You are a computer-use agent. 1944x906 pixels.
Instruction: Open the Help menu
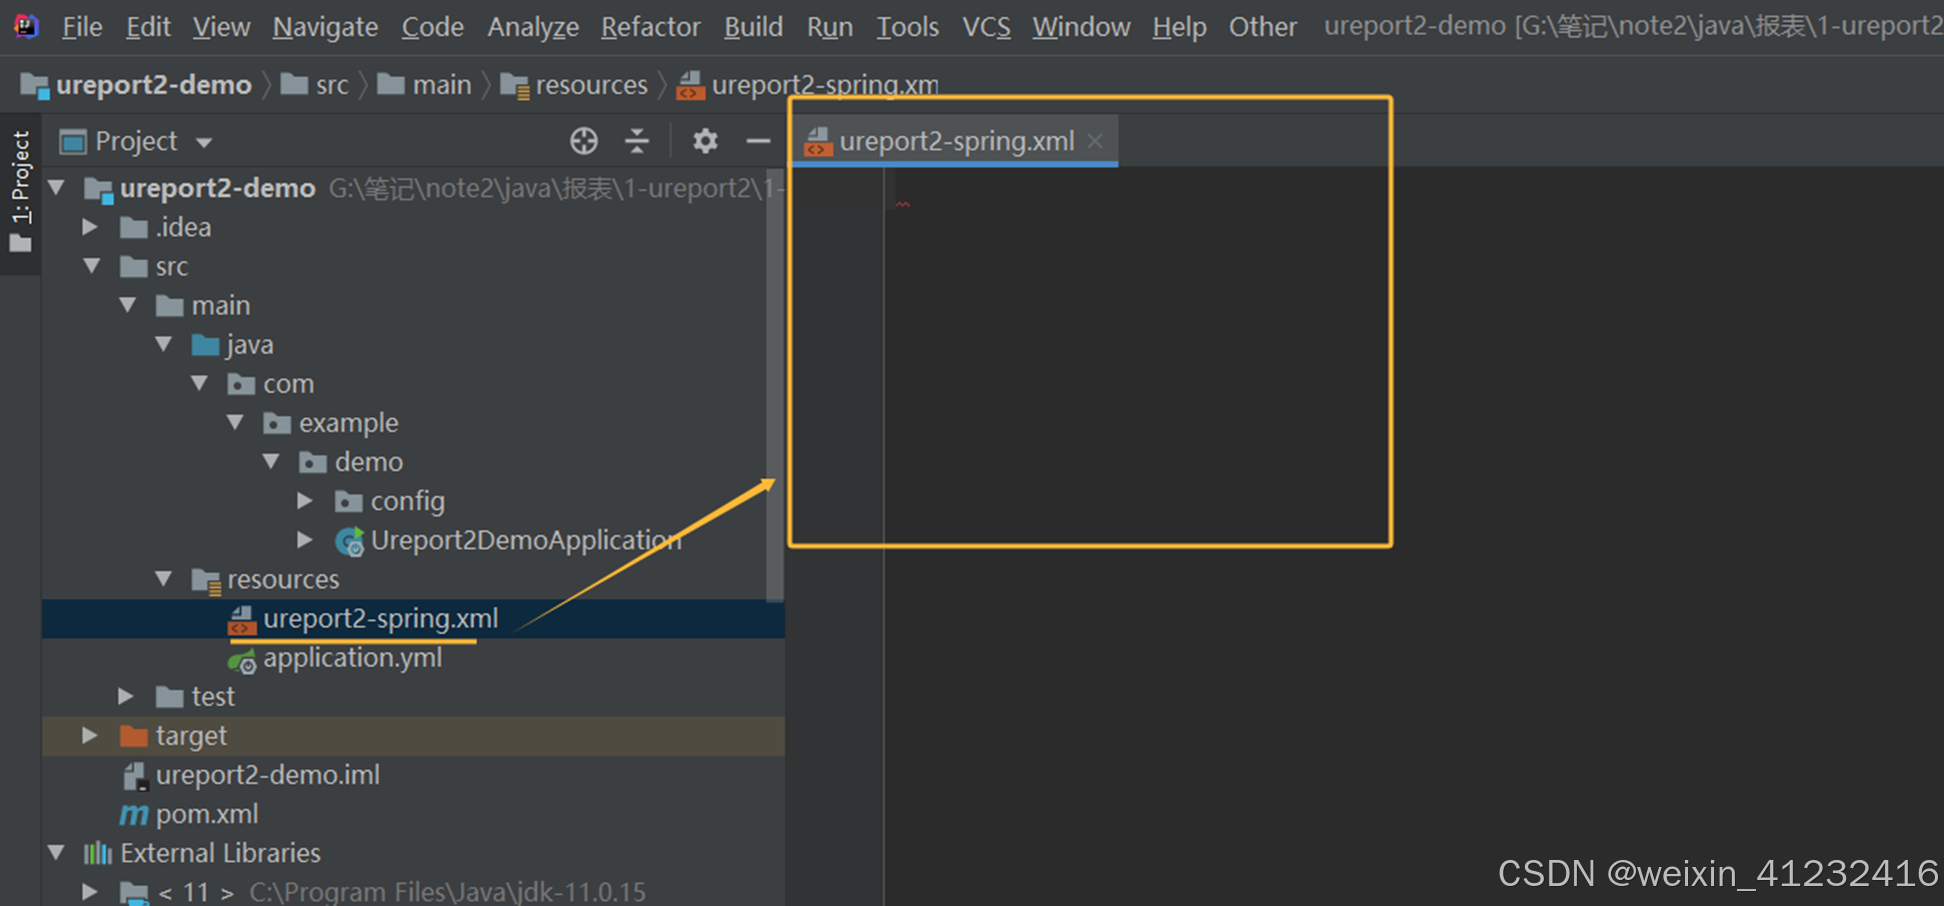click(x=1179, y=27)
